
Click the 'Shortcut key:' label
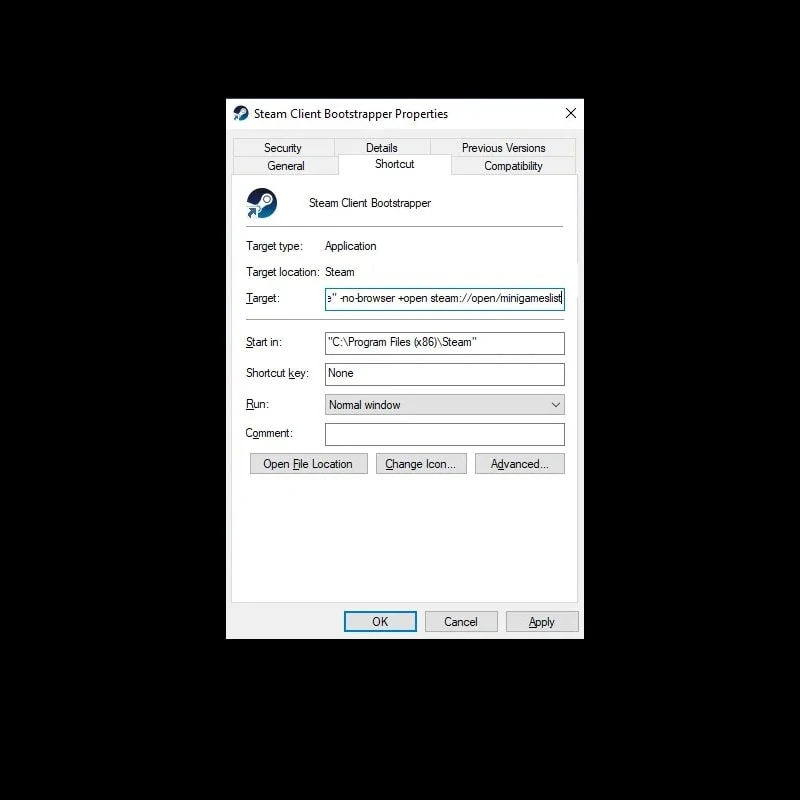pyautogui.click(x=277, y=373)
